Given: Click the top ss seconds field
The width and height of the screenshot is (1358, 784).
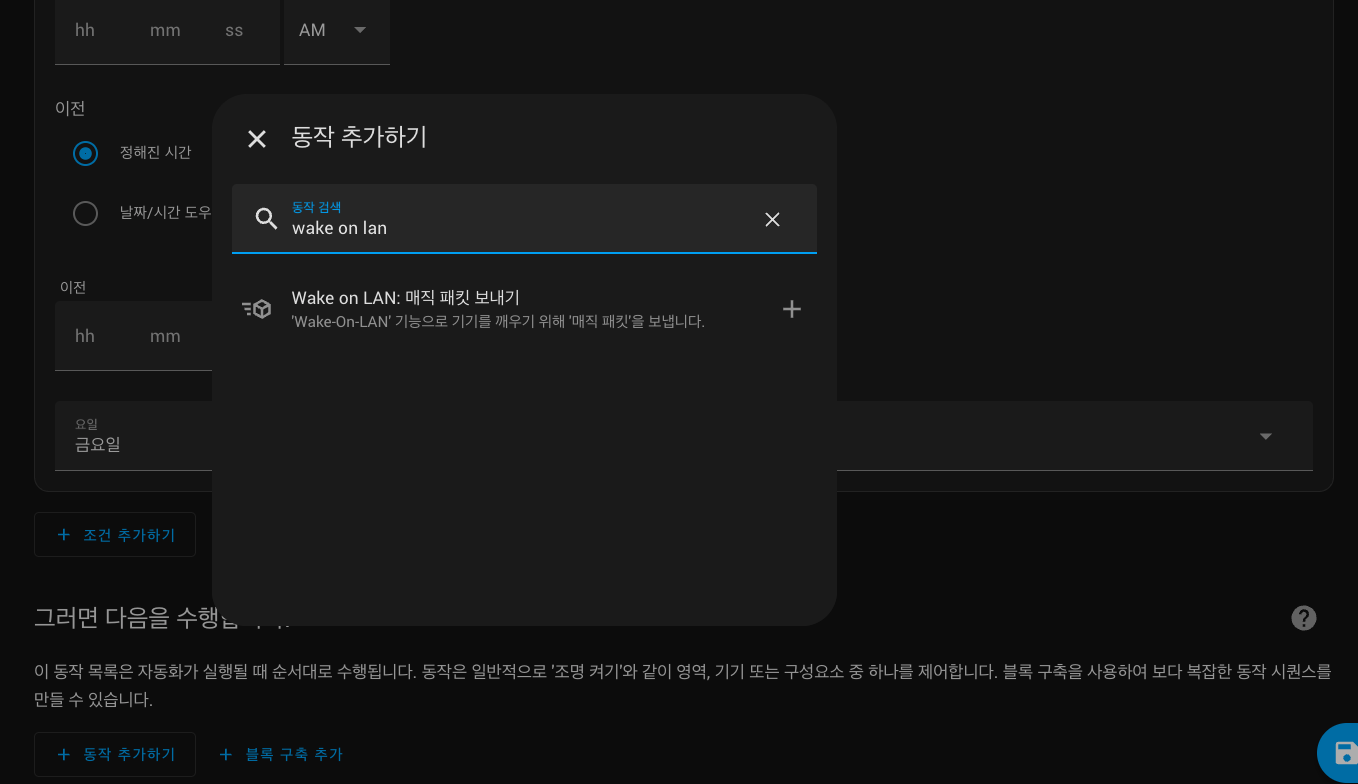Looking at the screenshot, I should pyautogui.click(x=234, y=31).
